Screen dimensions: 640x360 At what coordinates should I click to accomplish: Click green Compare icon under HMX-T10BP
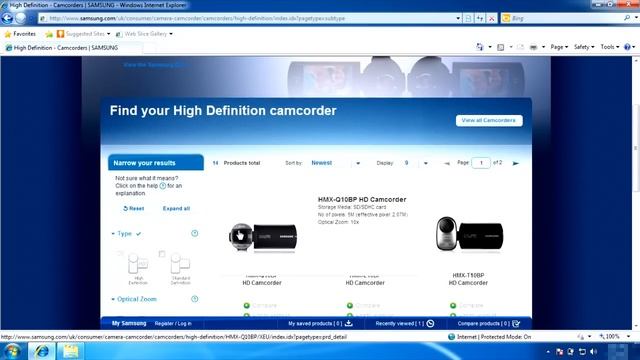point(453,305)
